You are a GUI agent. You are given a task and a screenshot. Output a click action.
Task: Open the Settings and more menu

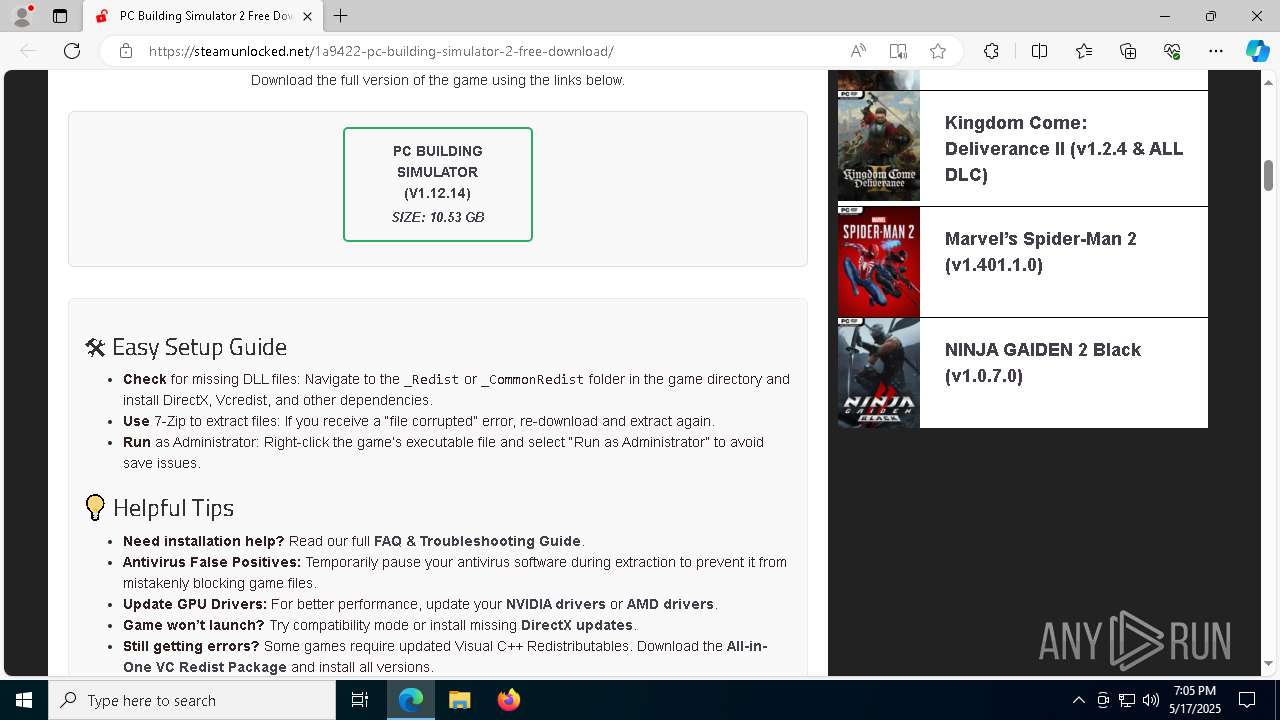(1216, 51)
